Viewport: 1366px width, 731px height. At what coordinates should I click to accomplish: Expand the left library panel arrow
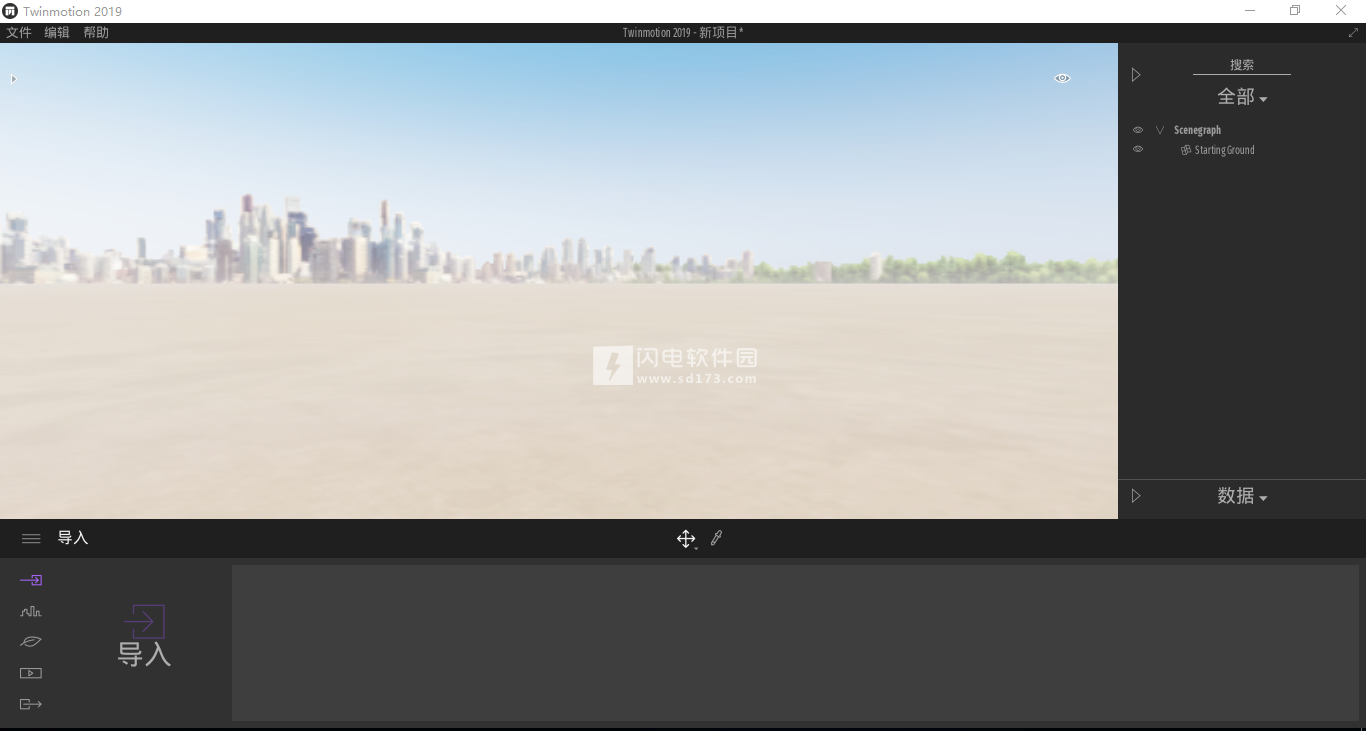[13, 79]
